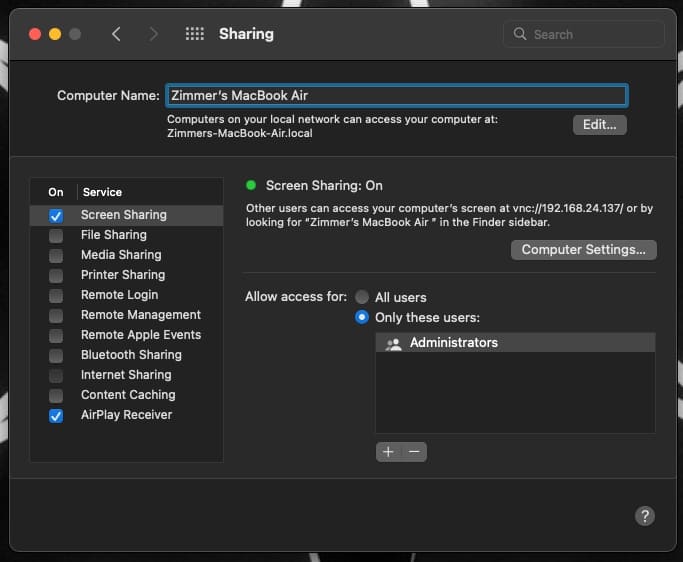The image size is (683, 562).
Task: Select the Remote Login service row
Action: [x=126, y=295]
